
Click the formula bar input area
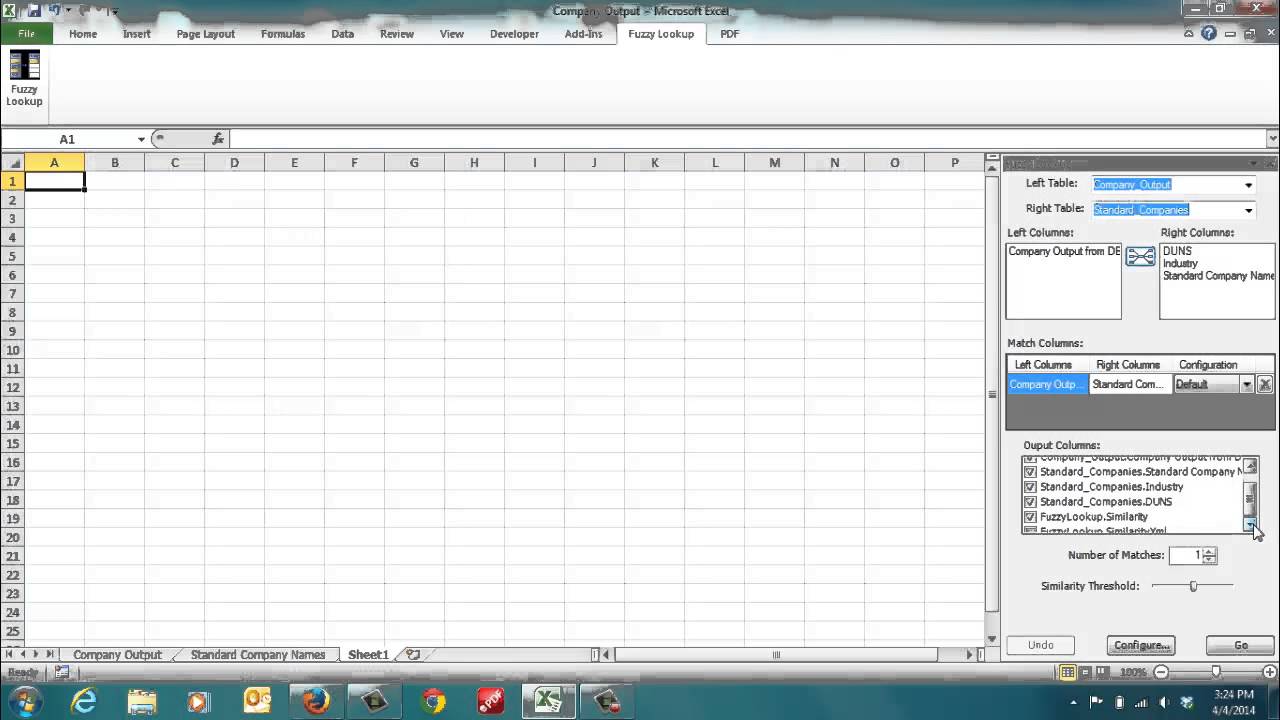tap(746, 139)
